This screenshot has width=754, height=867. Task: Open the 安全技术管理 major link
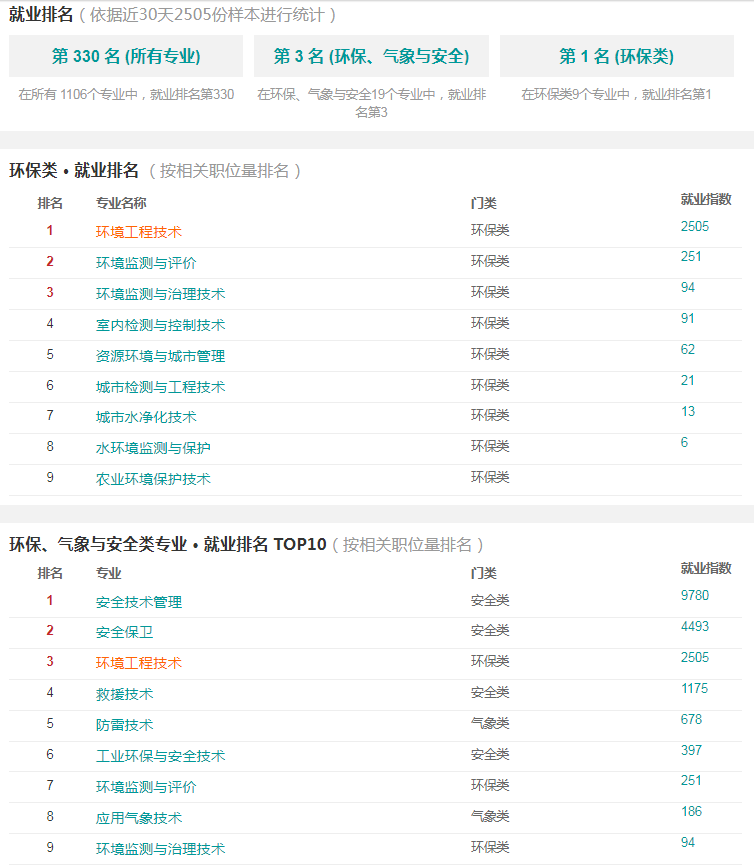click(139, 602)
